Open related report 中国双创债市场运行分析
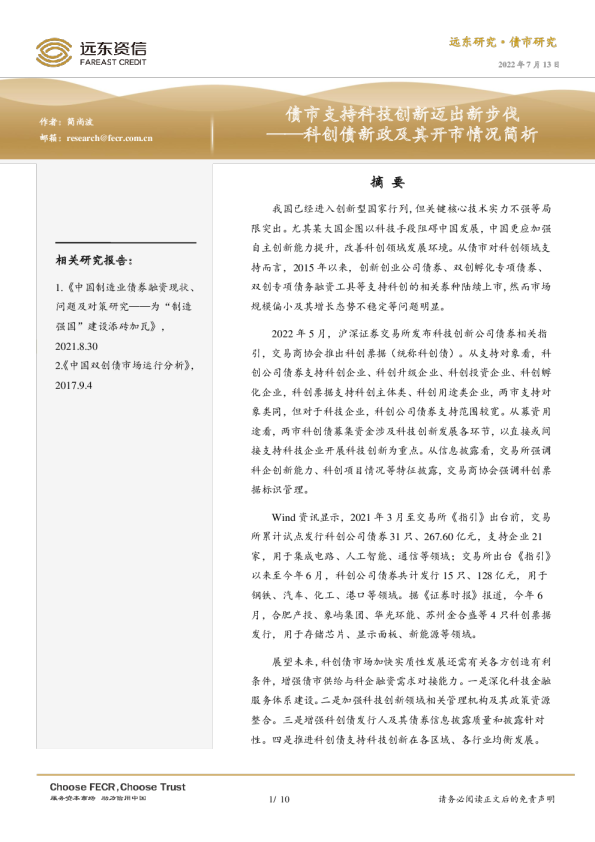Screen dimensions: 595x842 click(127, 365)
